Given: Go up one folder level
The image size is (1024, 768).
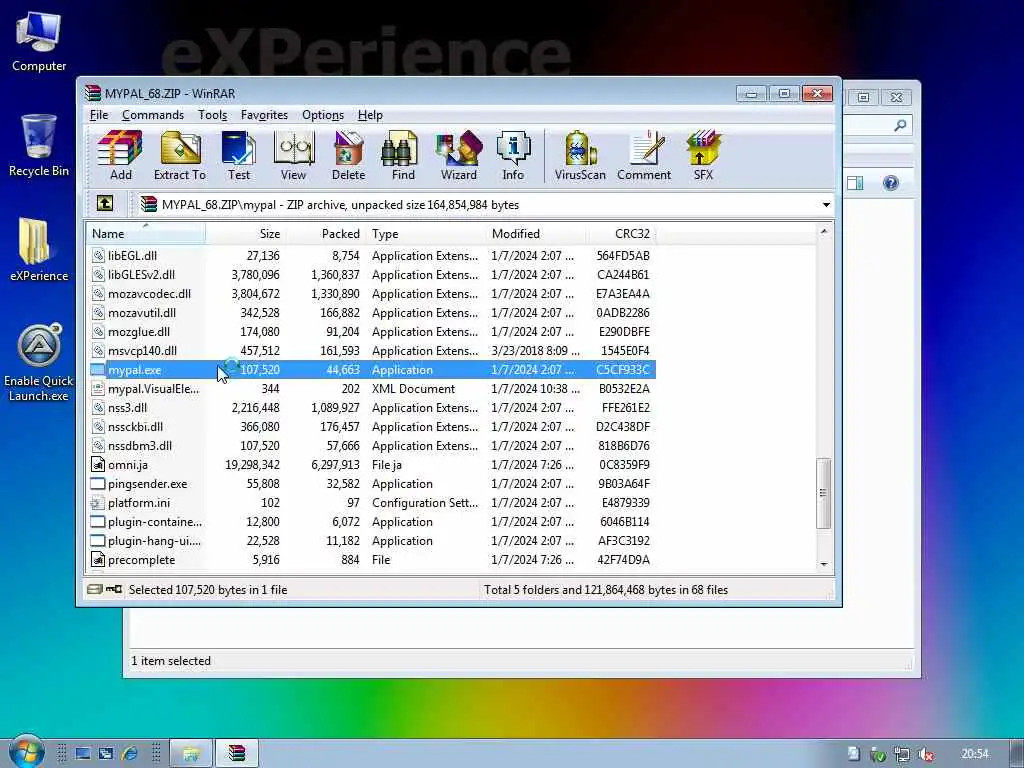Looking at the screenshot, I should tap(104, 204).
